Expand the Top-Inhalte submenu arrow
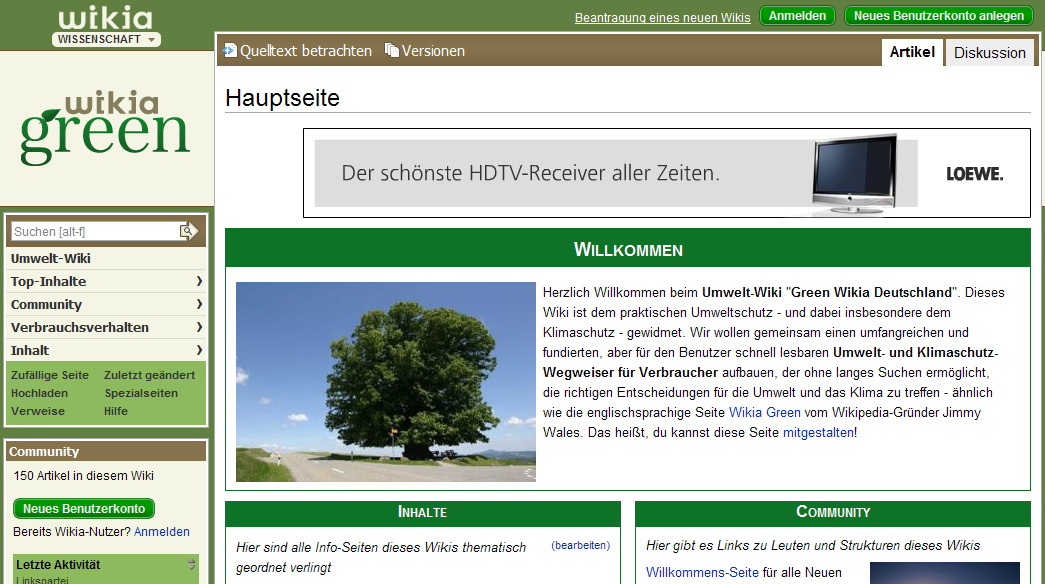The width and height of the screenshot is (1045, 584). 199,281
